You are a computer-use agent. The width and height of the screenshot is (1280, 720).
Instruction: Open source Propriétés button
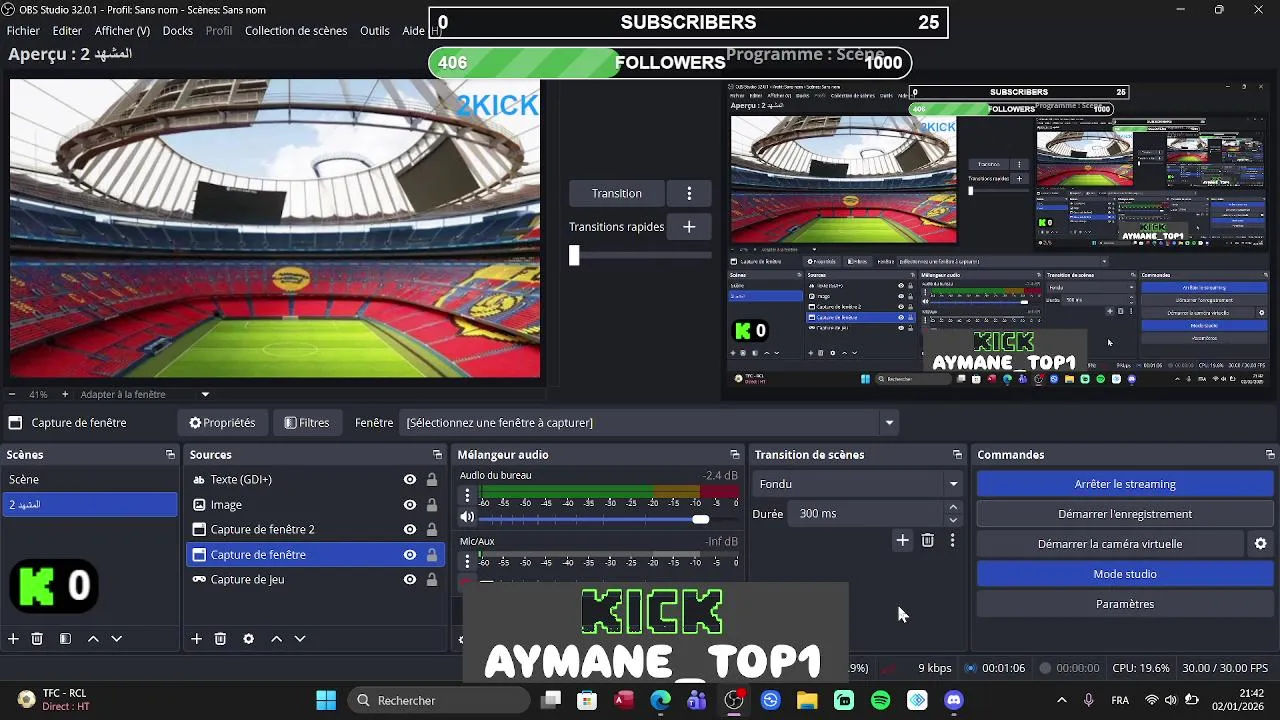222,423
